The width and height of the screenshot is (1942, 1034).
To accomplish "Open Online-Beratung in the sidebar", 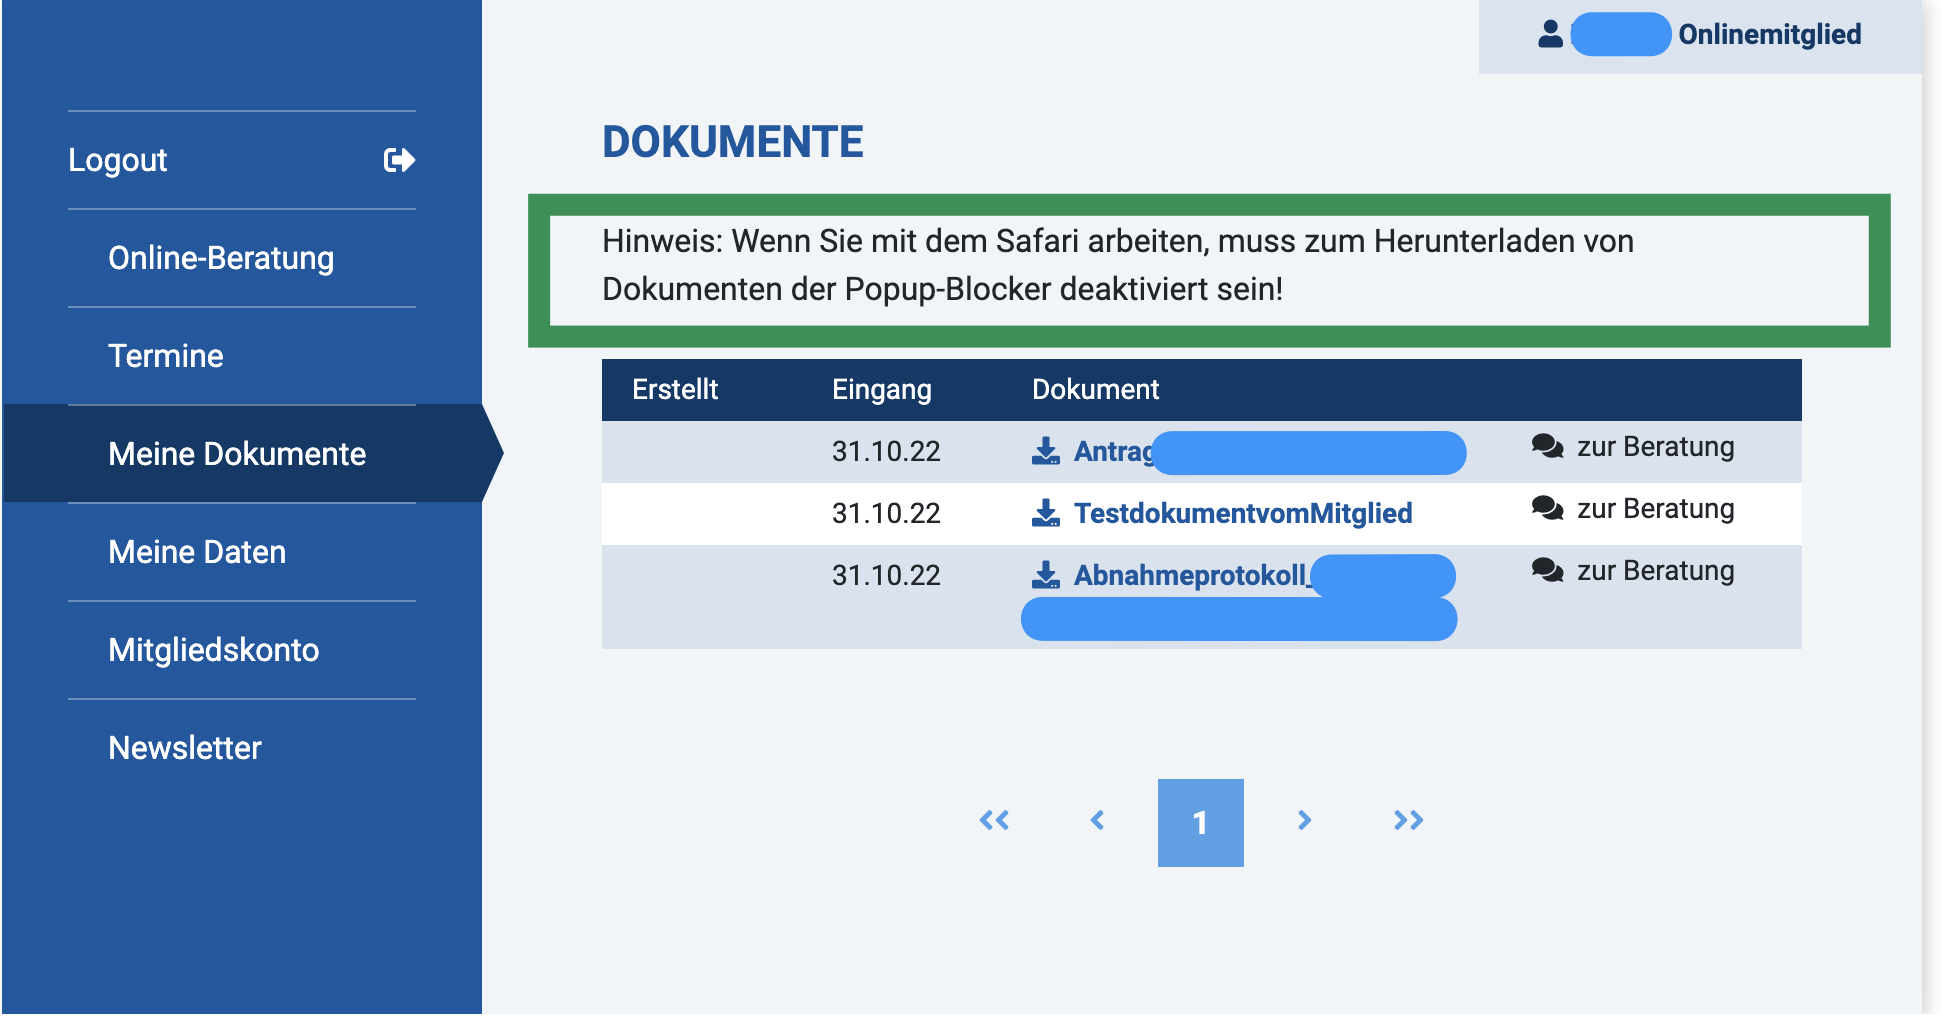I will coord(221,258).
